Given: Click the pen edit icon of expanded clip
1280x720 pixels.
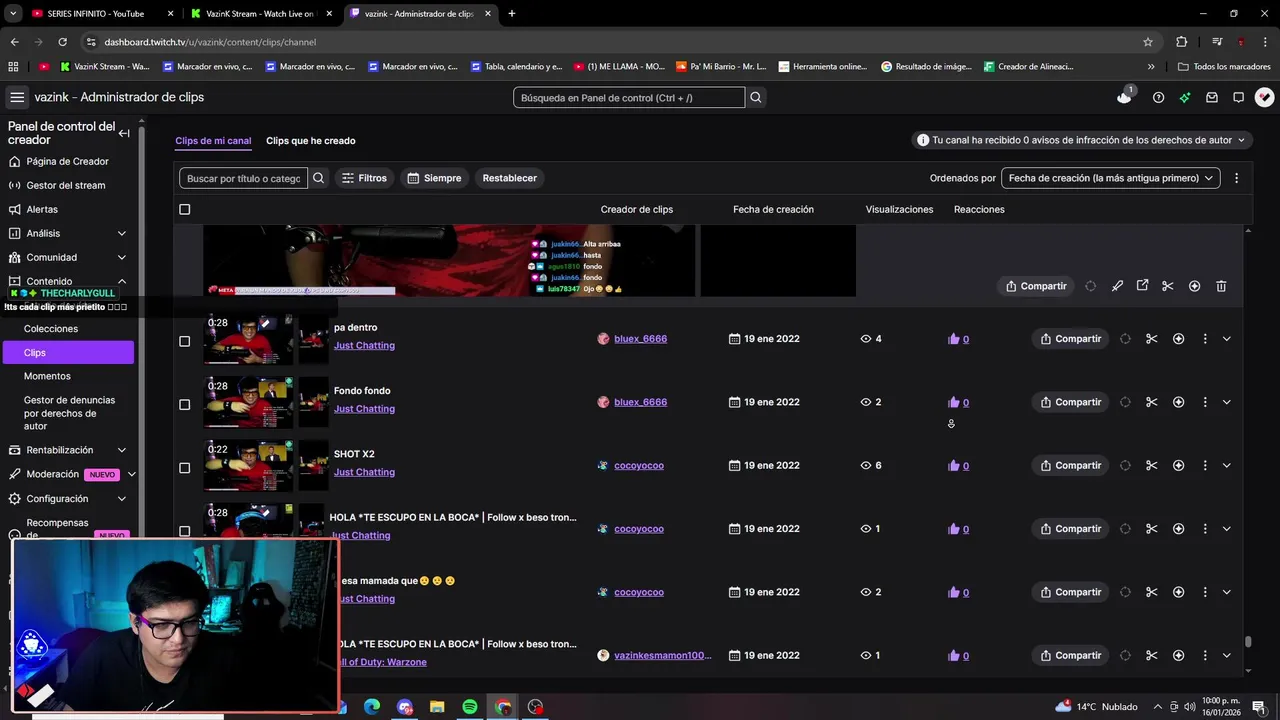Looking at the screenshot, I should click(x=1117, y=286).
